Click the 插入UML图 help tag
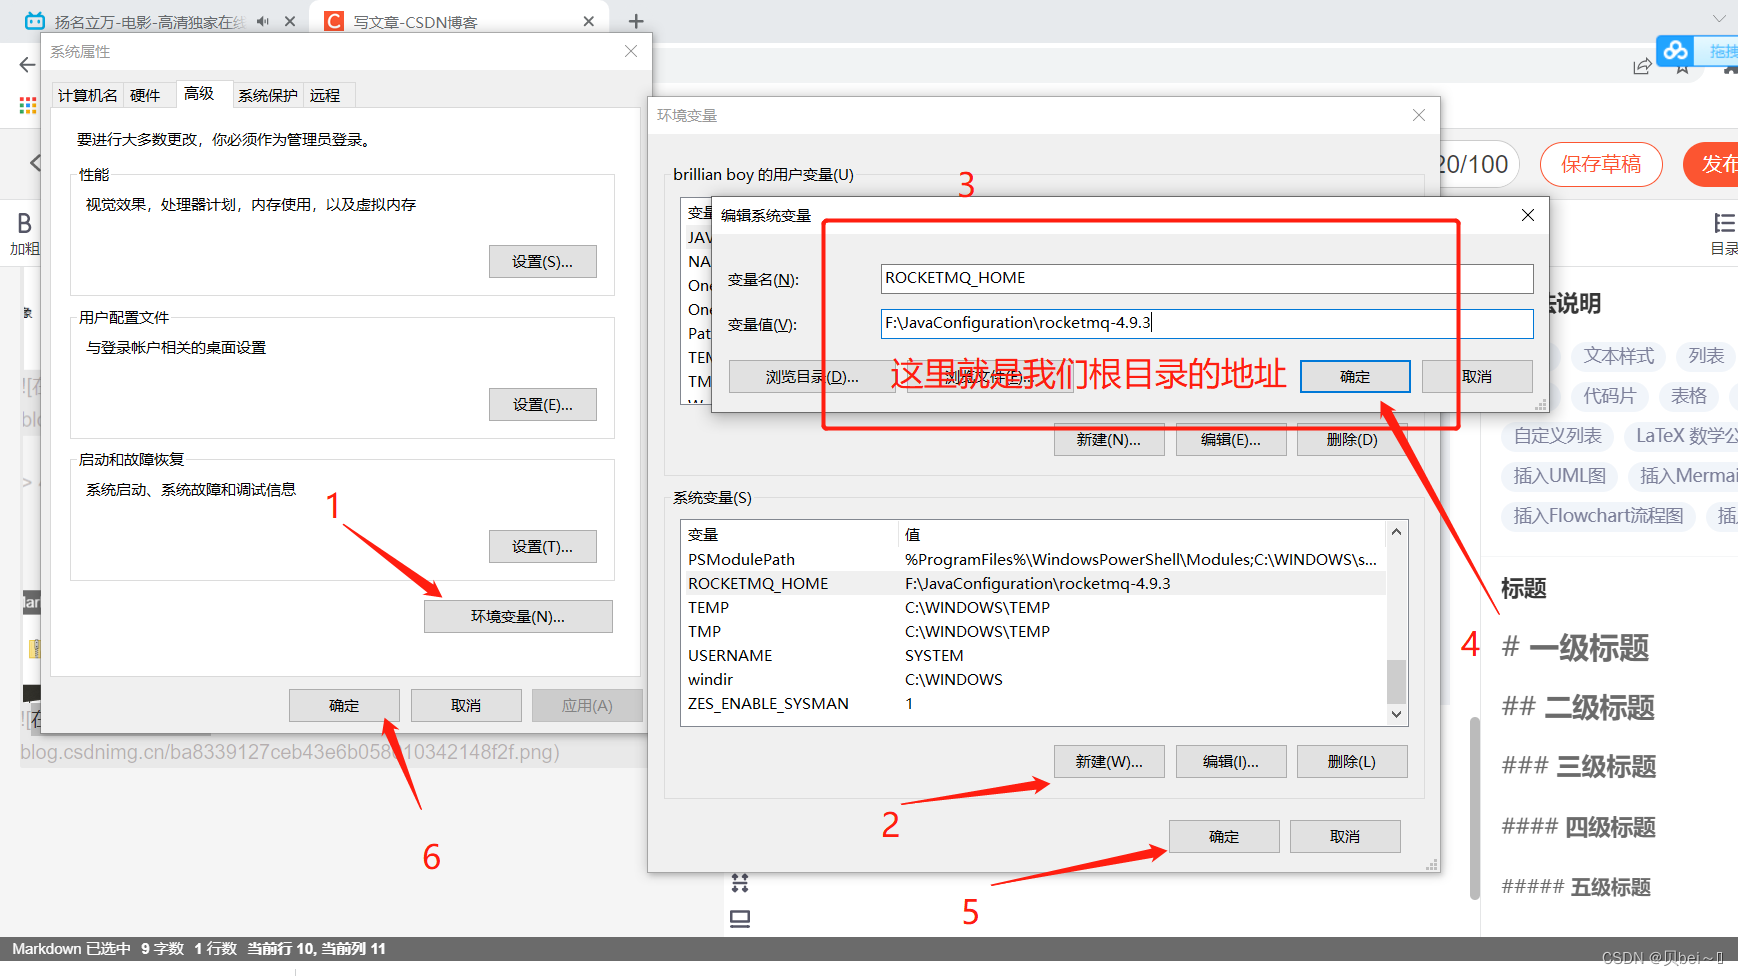This screenshot has width=1738, height=976. [x=1559, y=476]
